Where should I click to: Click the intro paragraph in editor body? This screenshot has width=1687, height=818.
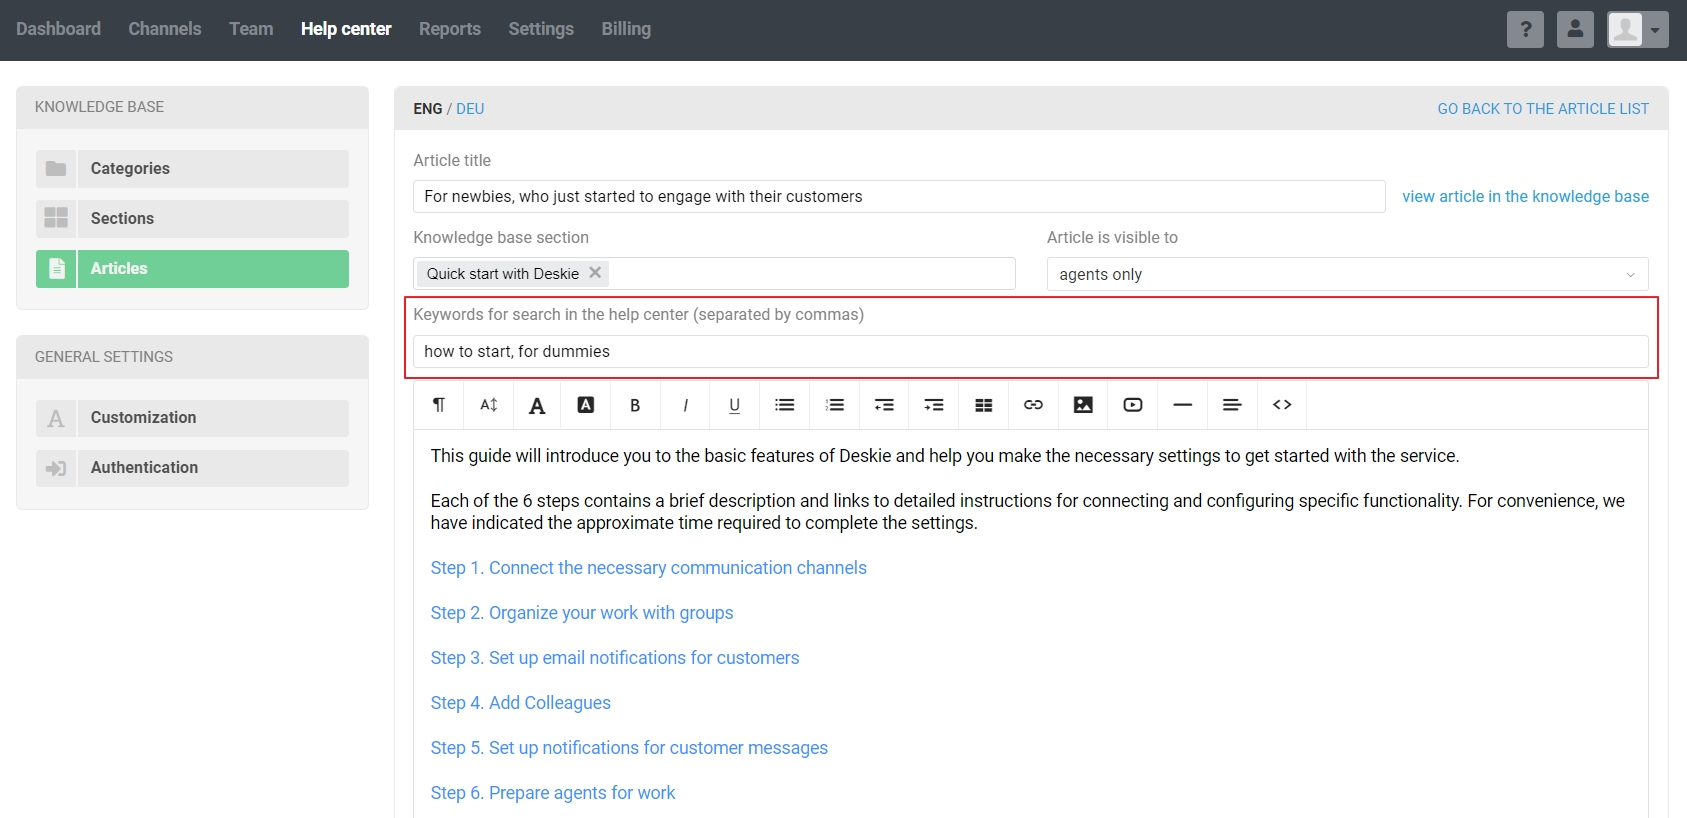[945, 456]
